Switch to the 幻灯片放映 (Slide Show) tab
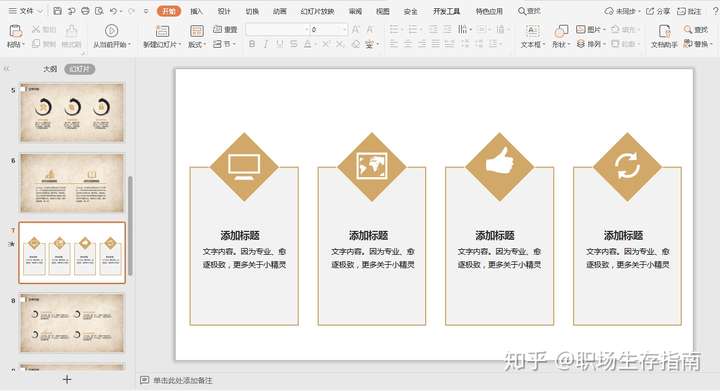The height and width of the screenshot is (391, 720). [317, 11]
